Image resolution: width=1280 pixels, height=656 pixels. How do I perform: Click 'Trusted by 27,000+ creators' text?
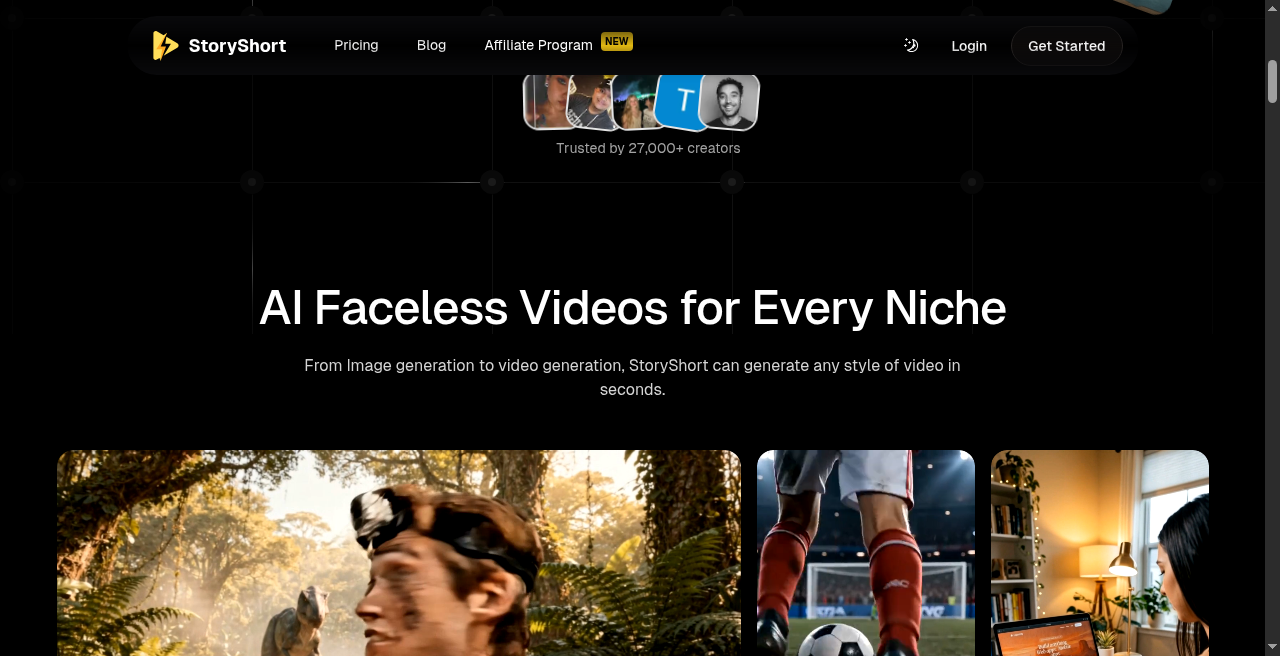648,148
